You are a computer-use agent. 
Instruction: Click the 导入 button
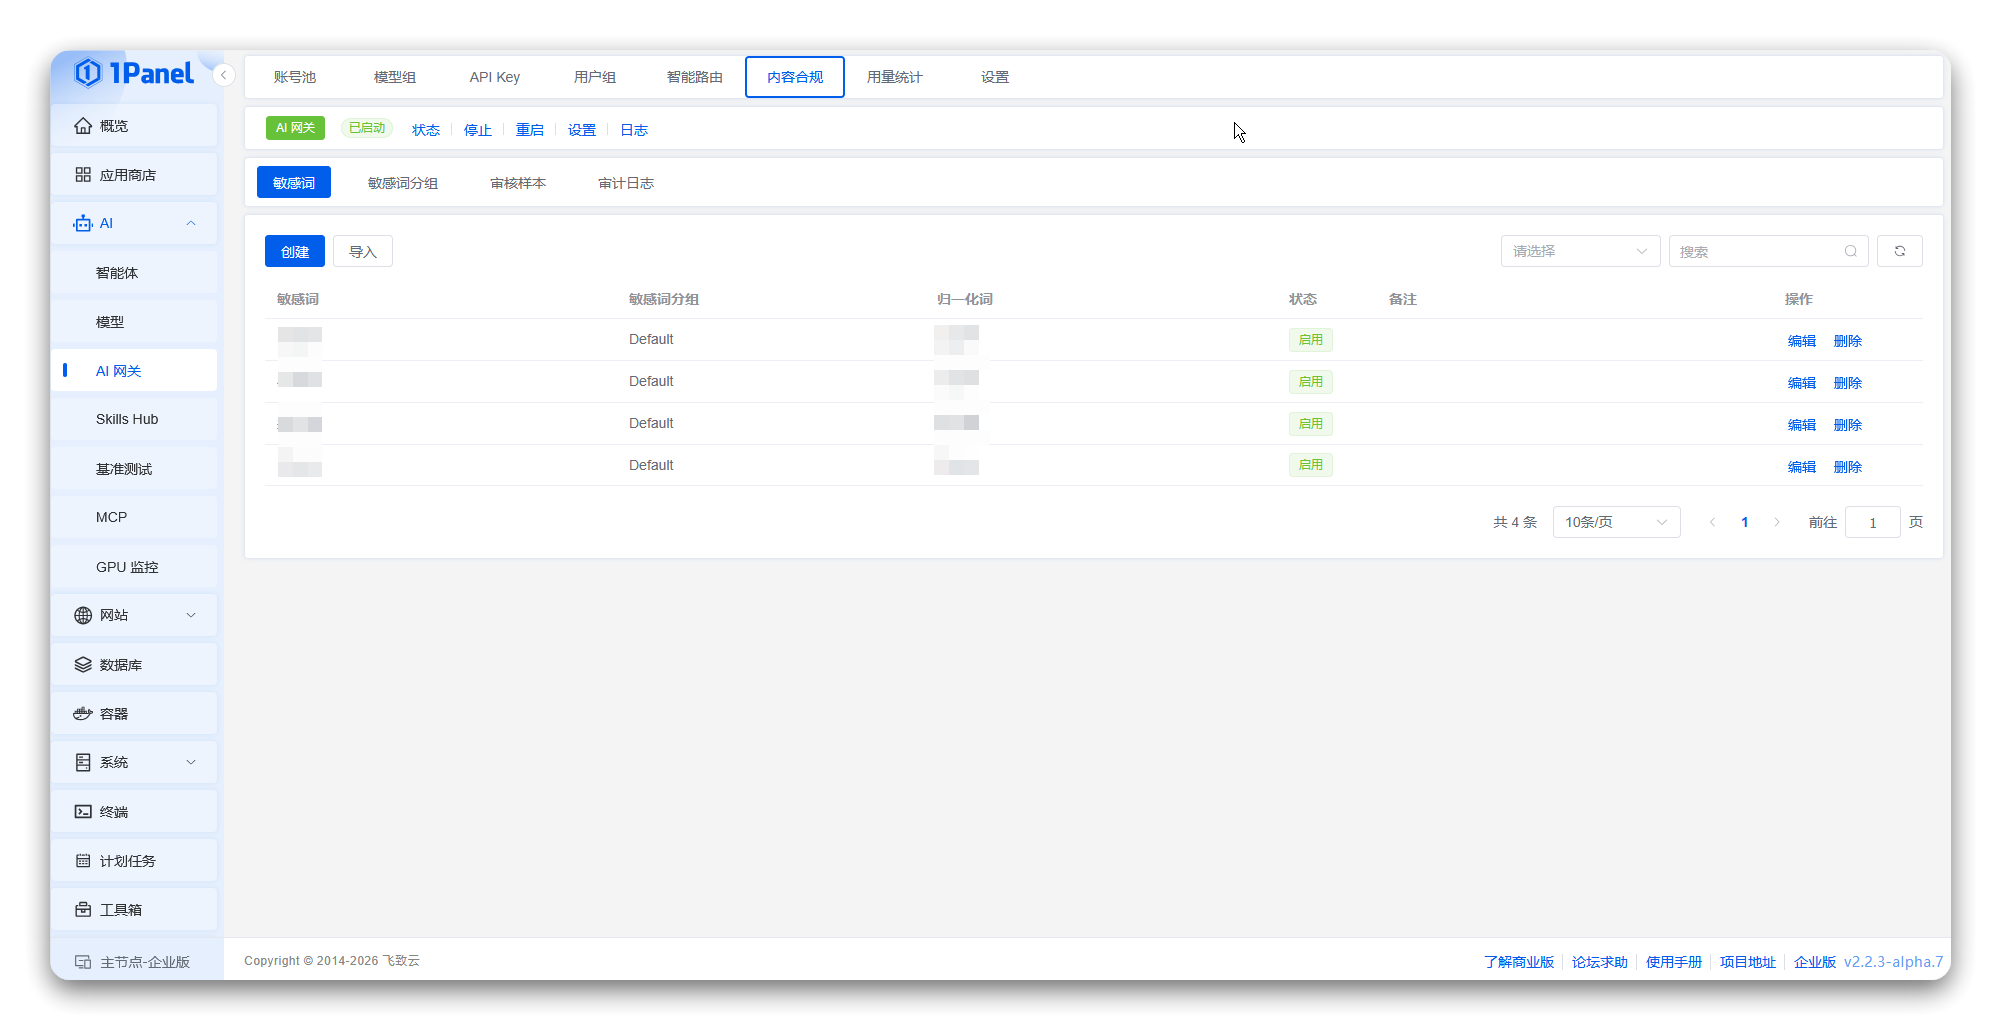363,252
